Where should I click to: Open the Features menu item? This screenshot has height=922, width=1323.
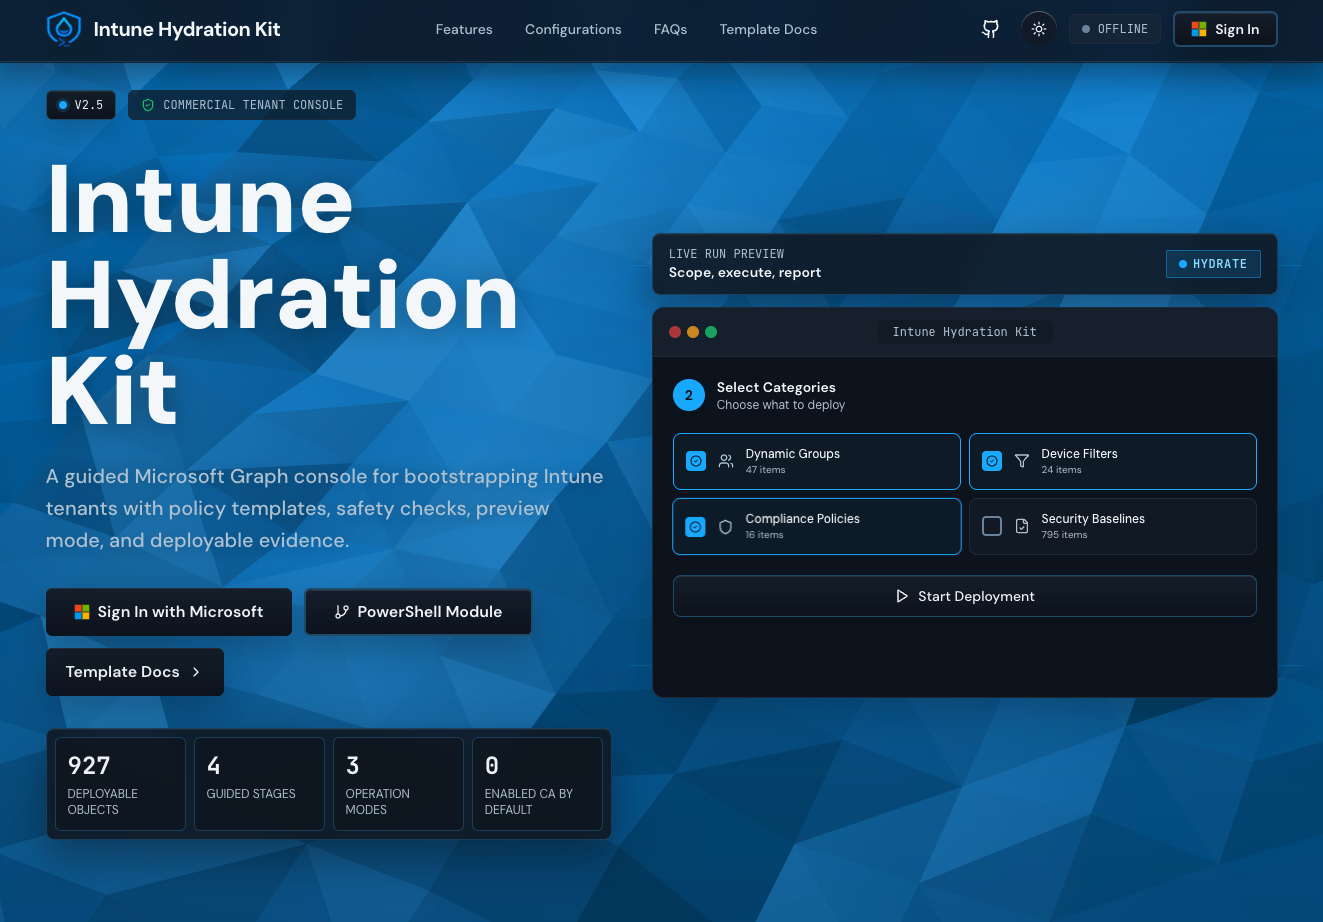(x=464, y=29)
